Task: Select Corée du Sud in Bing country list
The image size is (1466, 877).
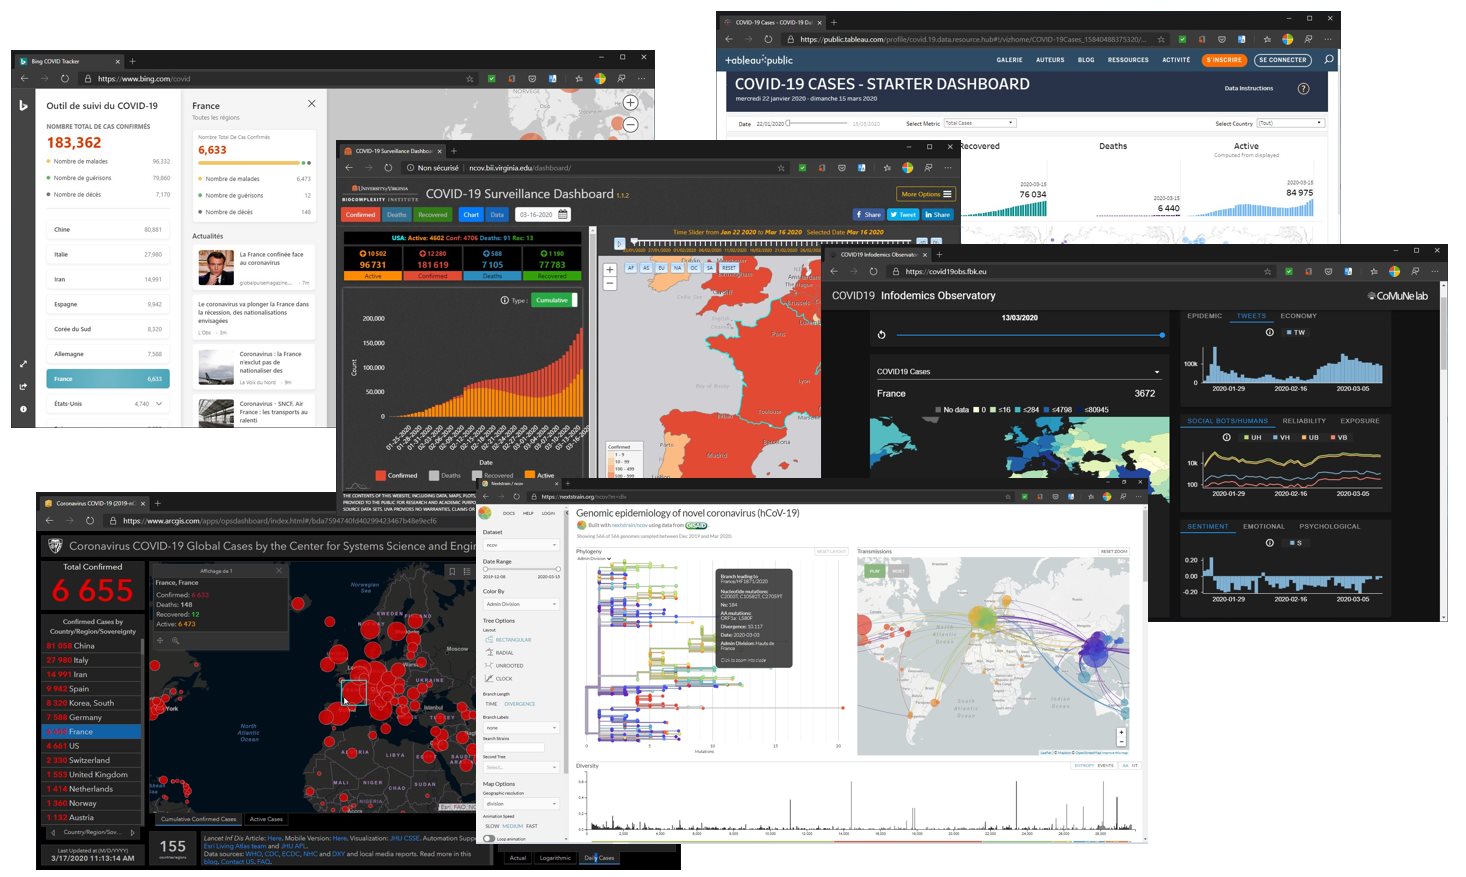Action: (108, 329)
